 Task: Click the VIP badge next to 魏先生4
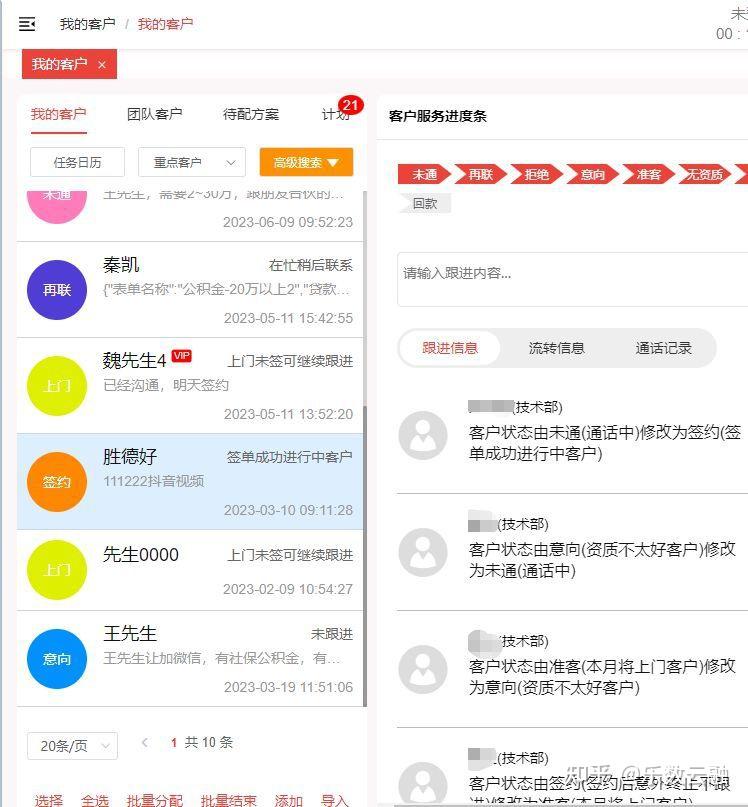[181, 356]
